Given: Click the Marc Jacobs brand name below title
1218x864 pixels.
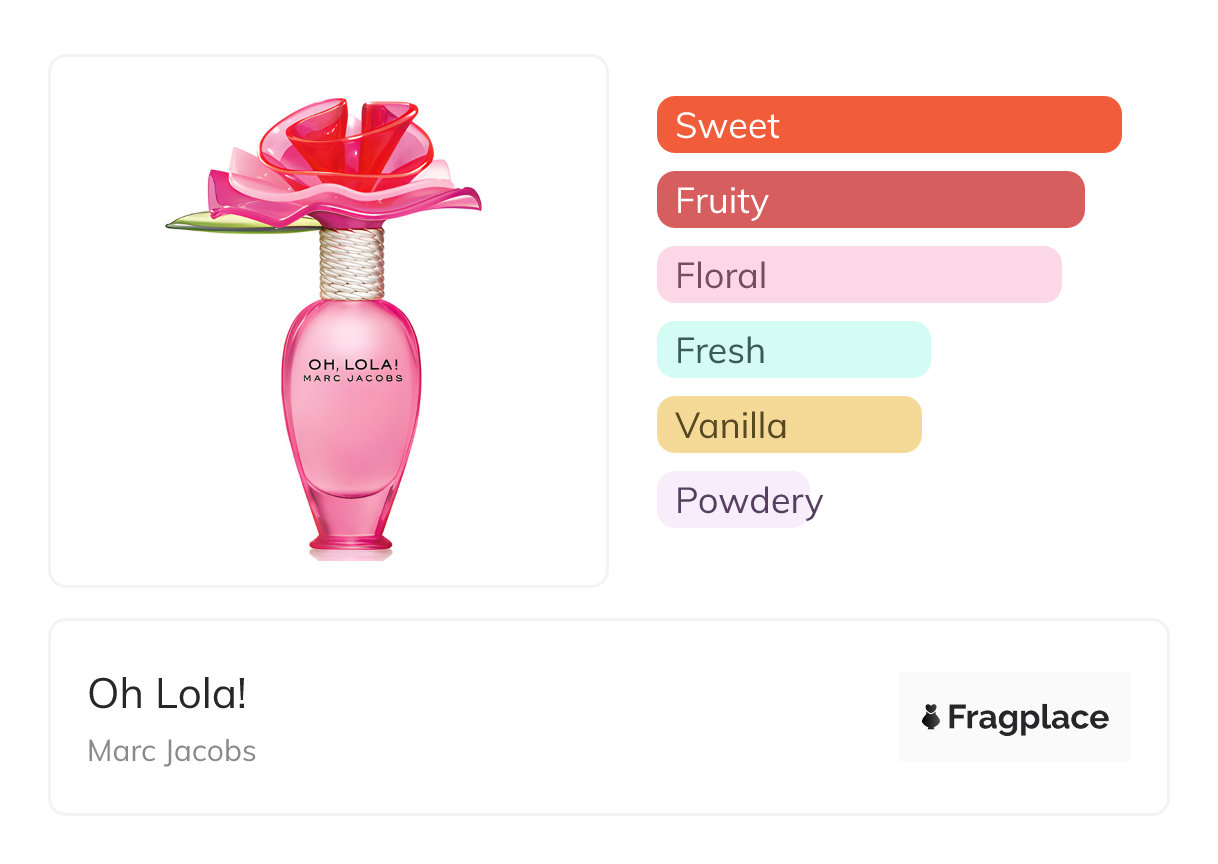Looking at the screenshot, I should 172,751.
